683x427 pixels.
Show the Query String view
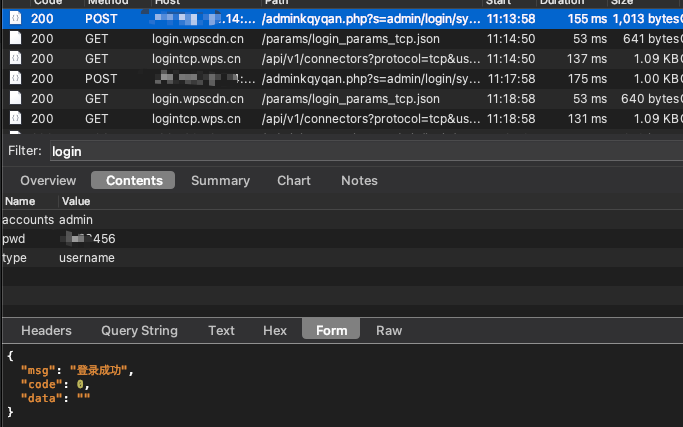pos(139,330)
